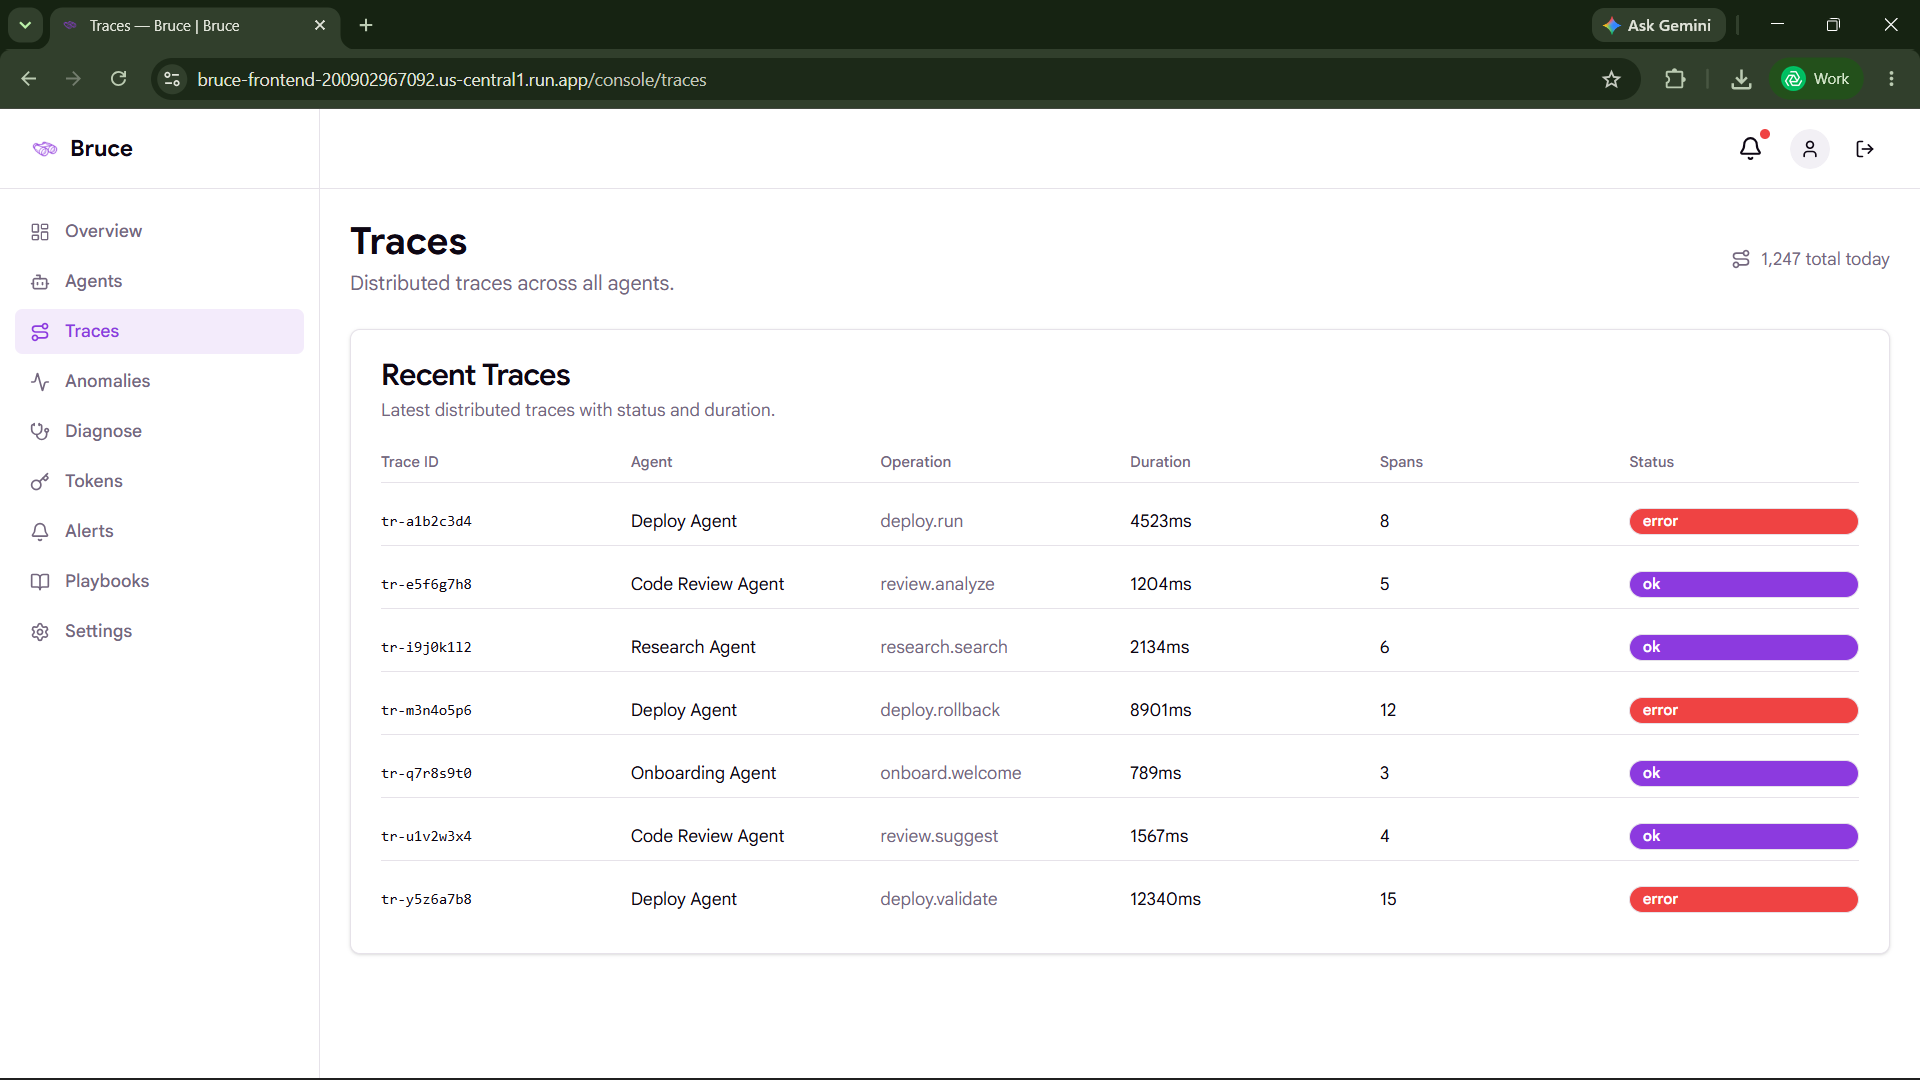1920x1080 pixels.
Task: Click the Diagnose stethoscope icon
Action: [x=40, y=432]
